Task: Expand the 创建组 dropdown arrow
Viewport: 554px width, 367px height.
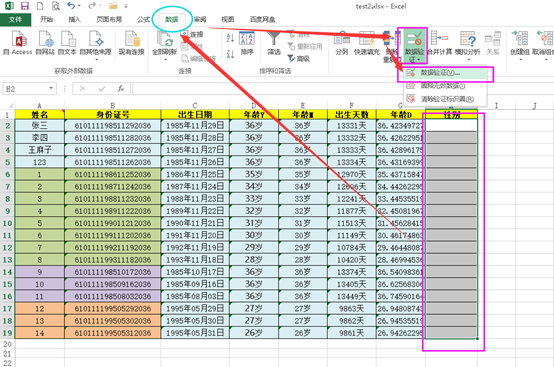Action: tap(520, 59)
